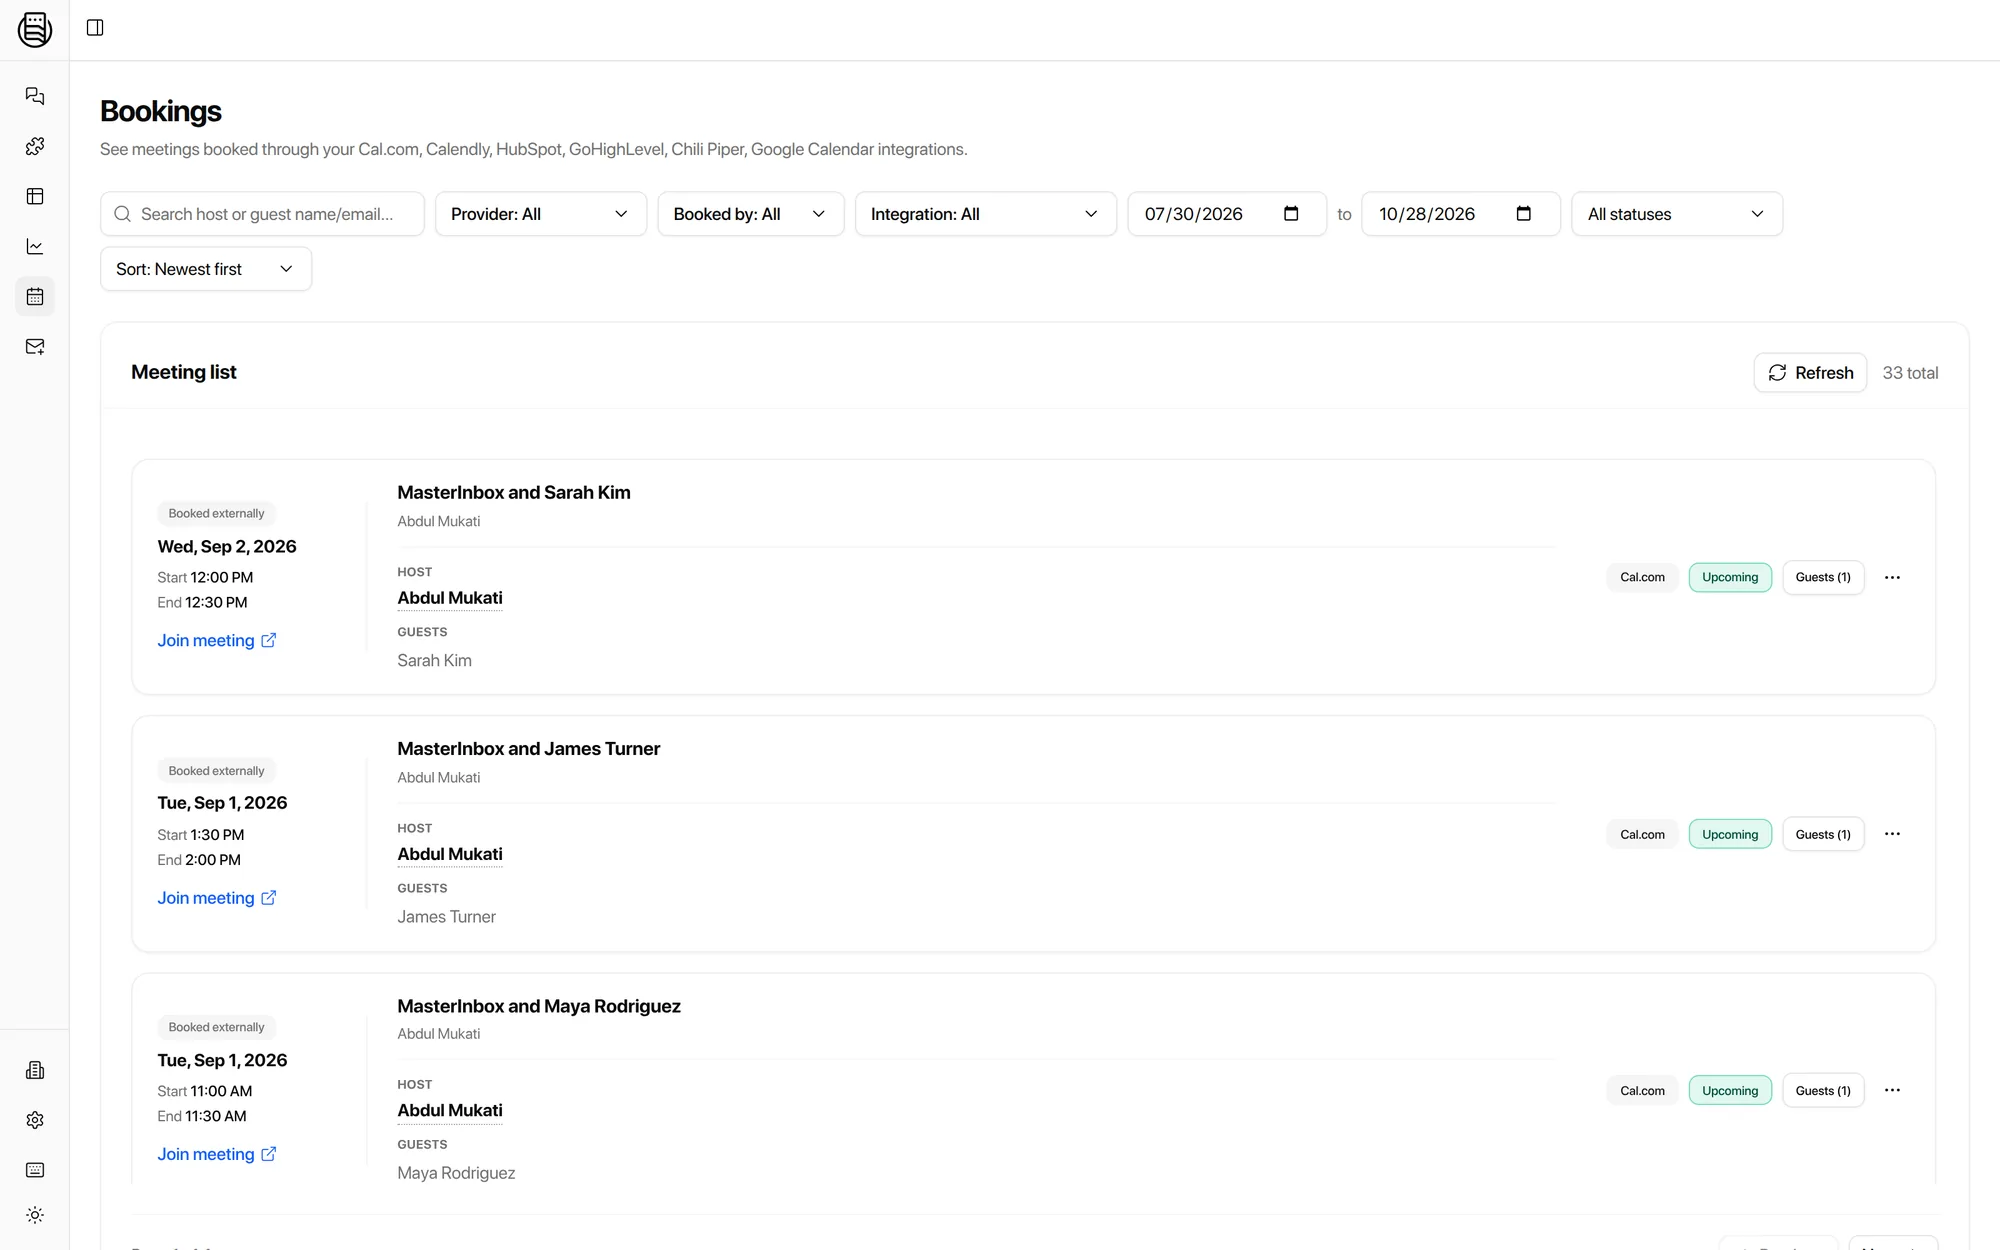The image size is (2000, 1250).
Task: Open the integrations puzzle sidebar icon
Action: (35, 146)
